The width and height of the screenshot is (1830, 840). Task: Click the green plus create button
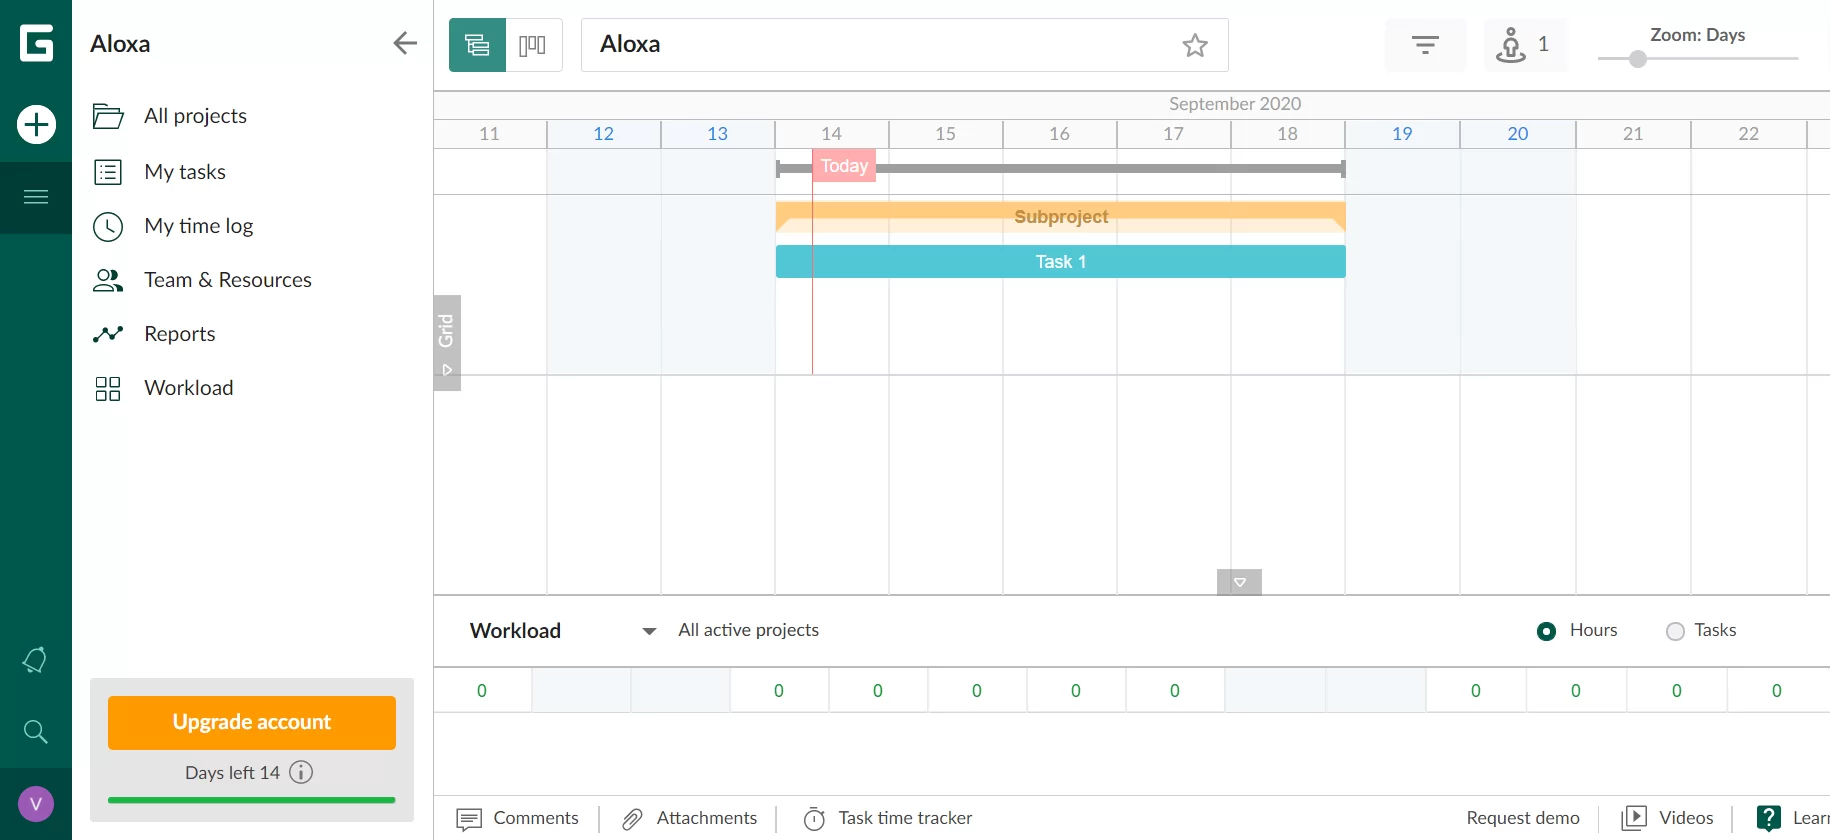(x=36, y=125)
